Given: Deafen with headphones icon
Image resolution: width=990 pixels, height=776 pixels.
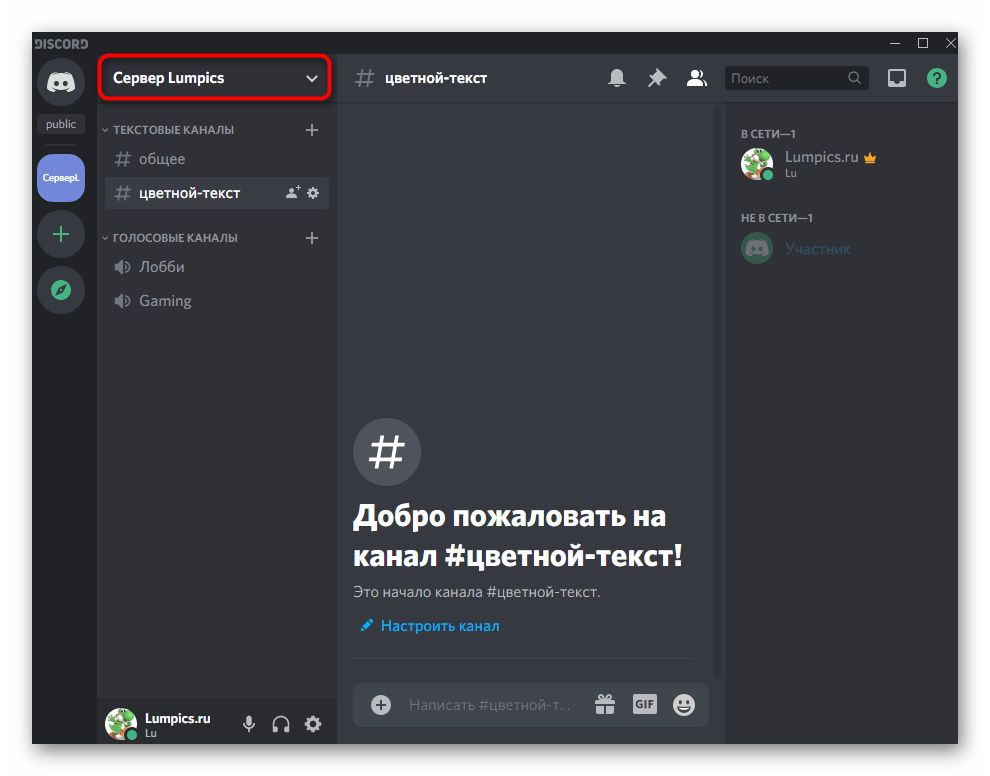Looking at the screenshot, I should pos(281,724).
